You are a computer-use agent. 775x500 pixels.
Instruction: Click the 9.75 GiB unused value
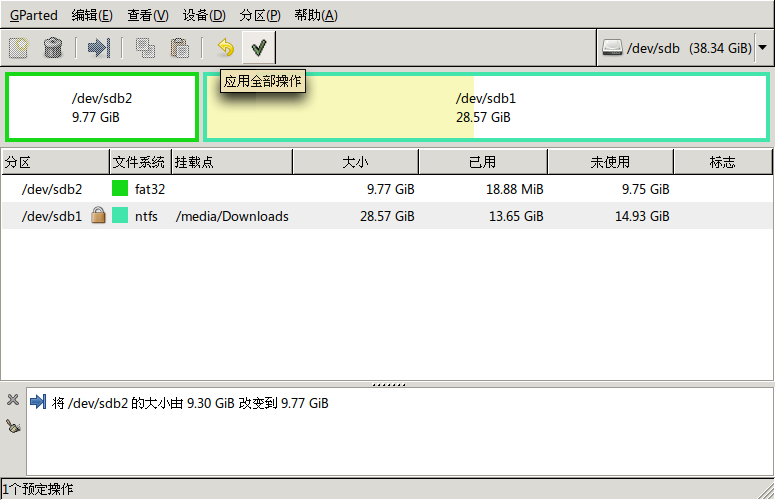click(x=646, y=189)
